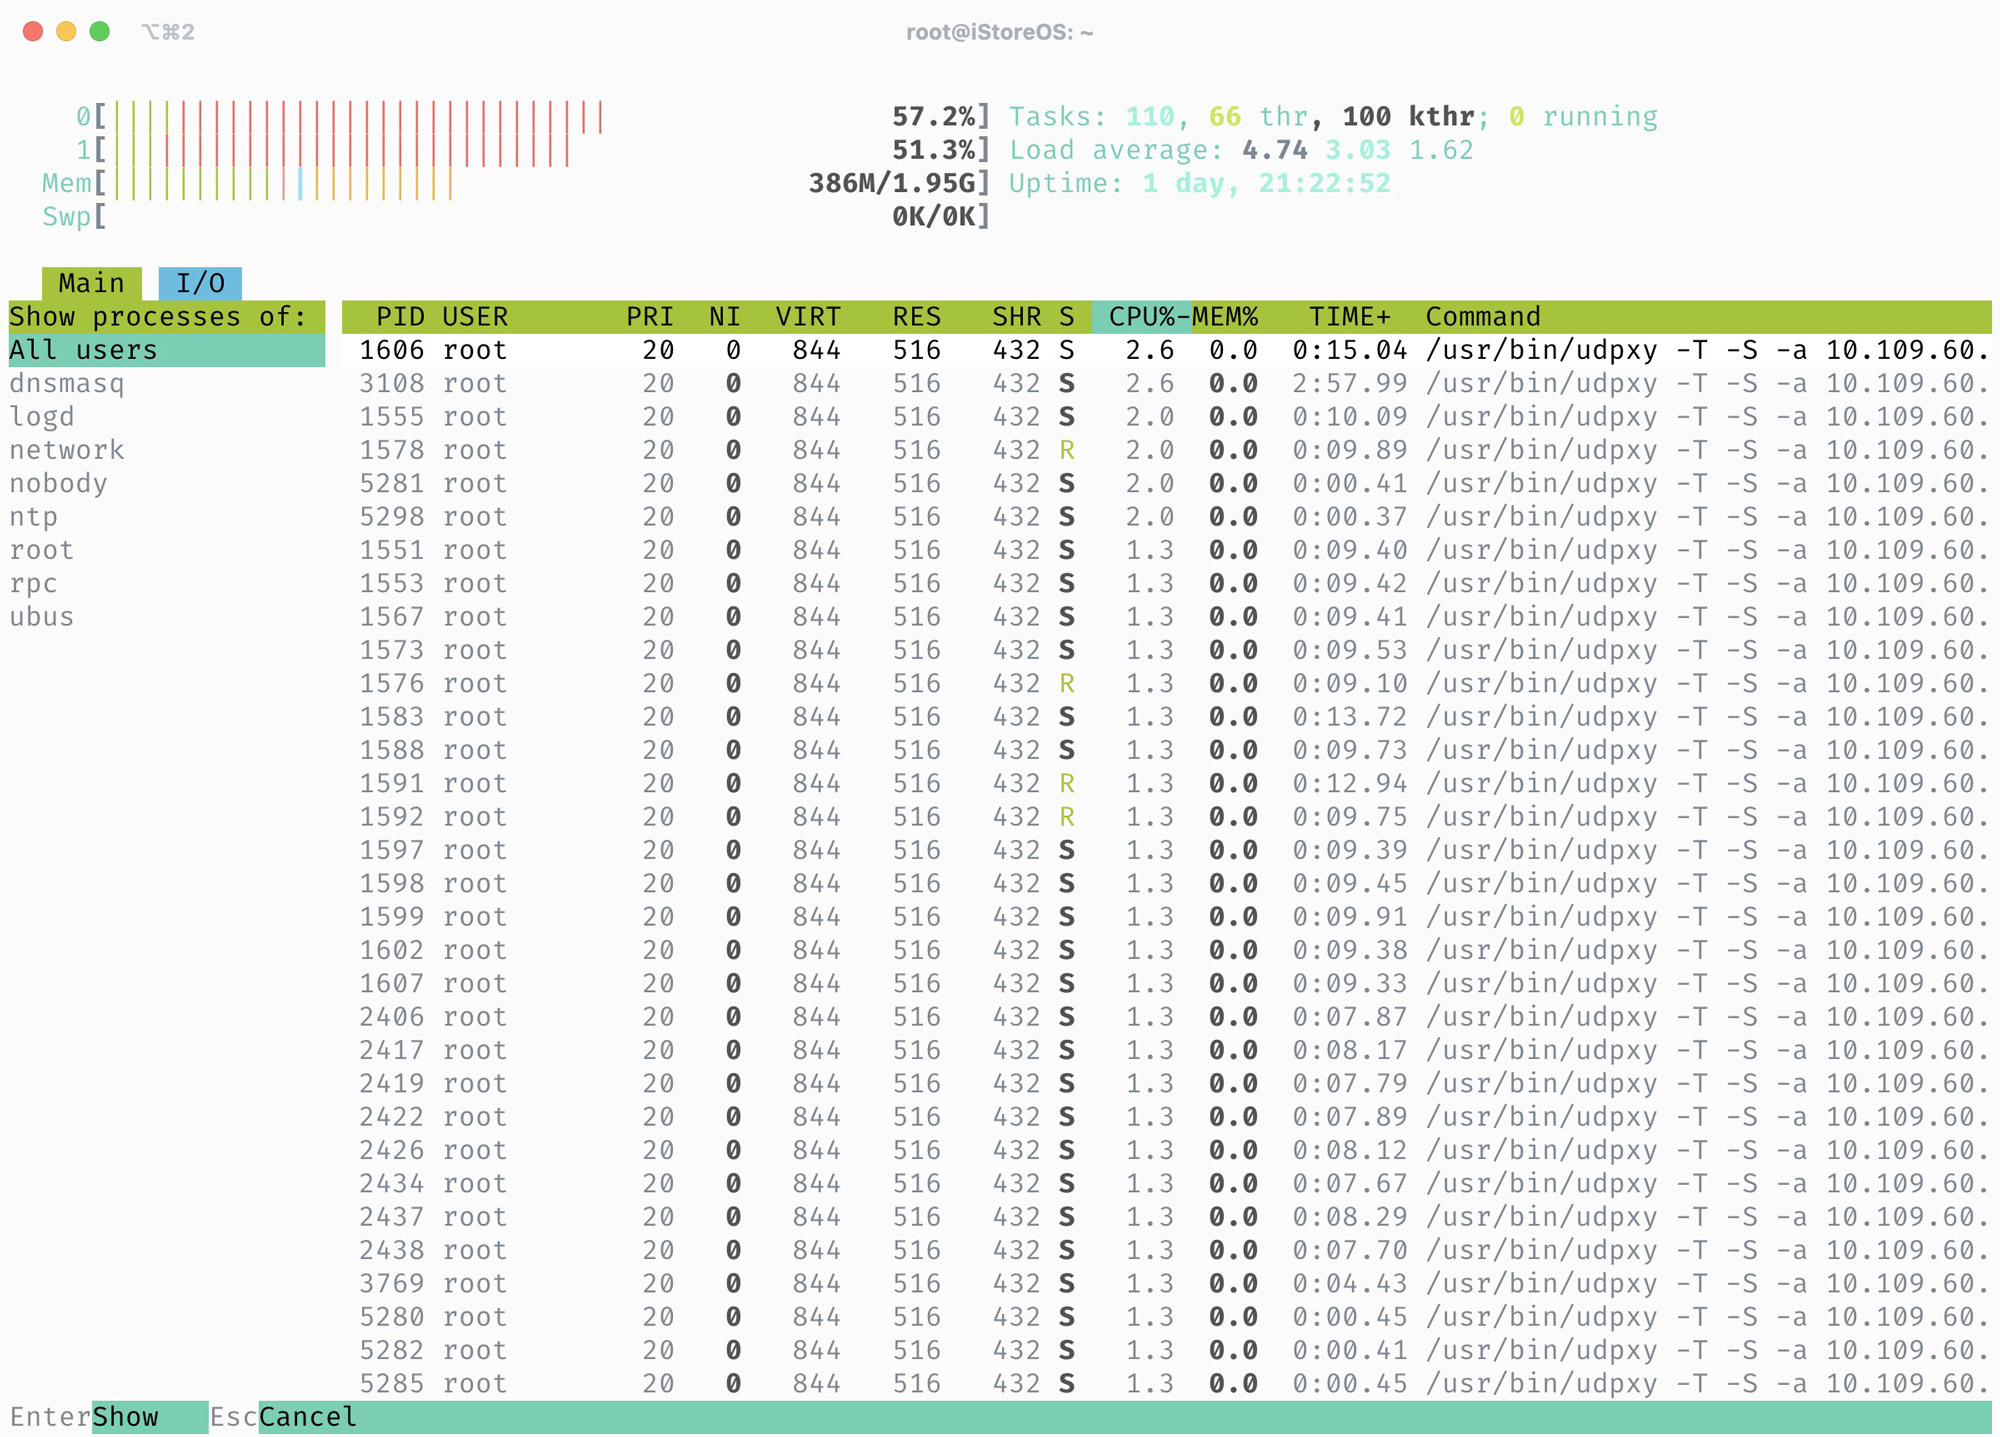This screenshot has height=1437, width=2000.
Task: Choose dnsmasq user filter
Action: [67, 383]
